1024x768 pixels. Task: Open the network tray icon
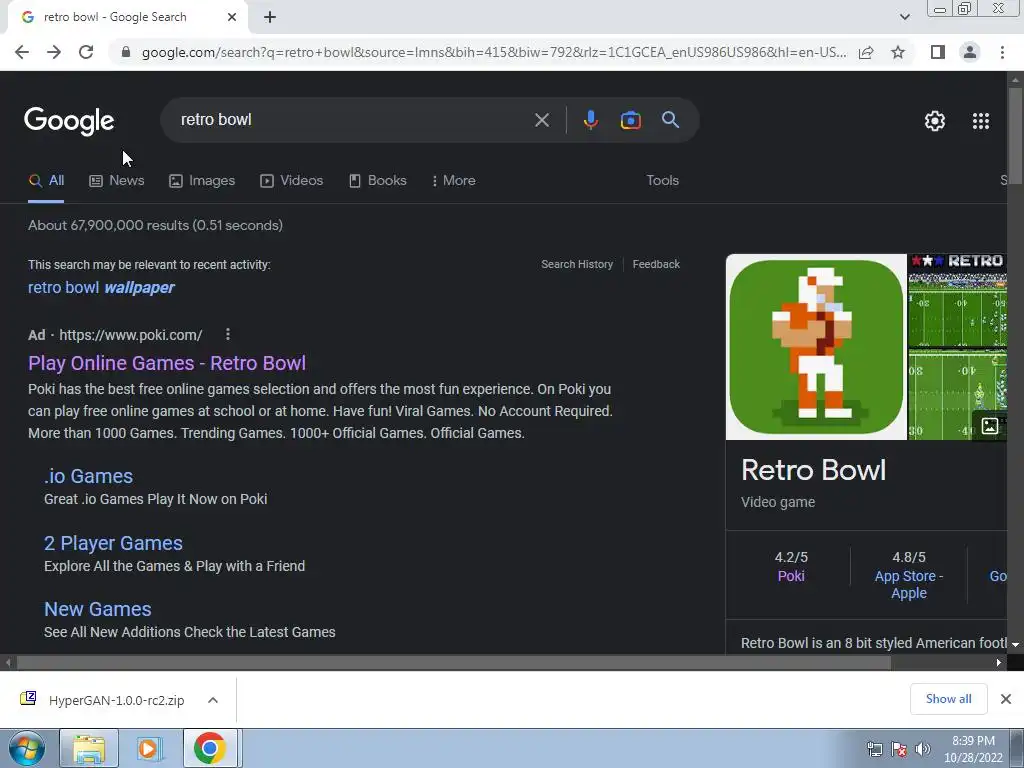pyautogui.click(x=874, y=749)
